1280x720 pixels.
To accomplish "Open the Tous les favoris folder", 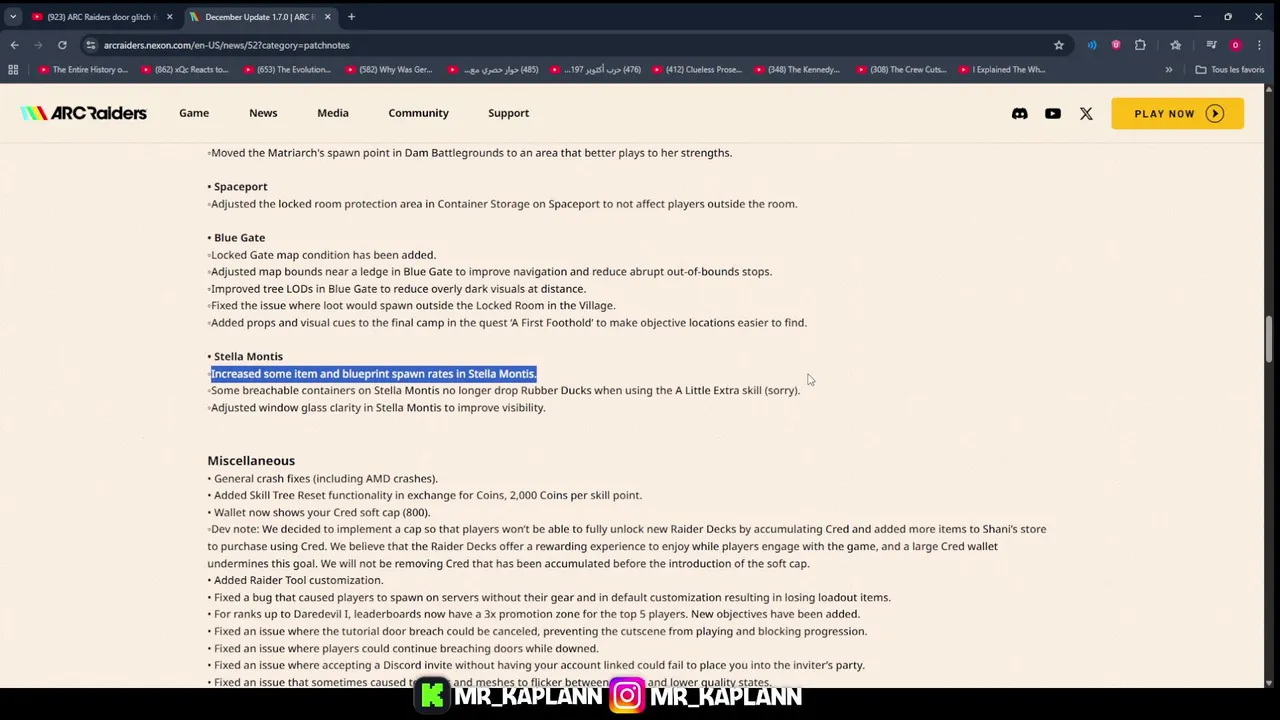I will [1229, 70].
